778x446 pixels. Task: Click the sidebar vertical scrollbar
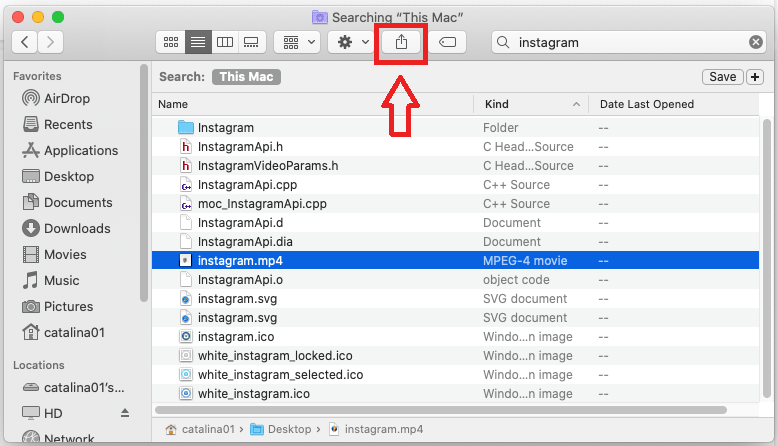click(x=144, y=183)
